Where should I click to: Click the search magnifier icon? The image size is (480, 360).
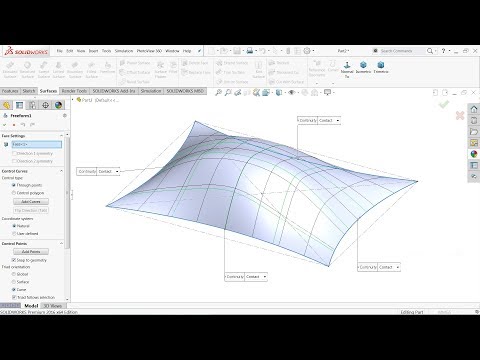tap(430, 51)
